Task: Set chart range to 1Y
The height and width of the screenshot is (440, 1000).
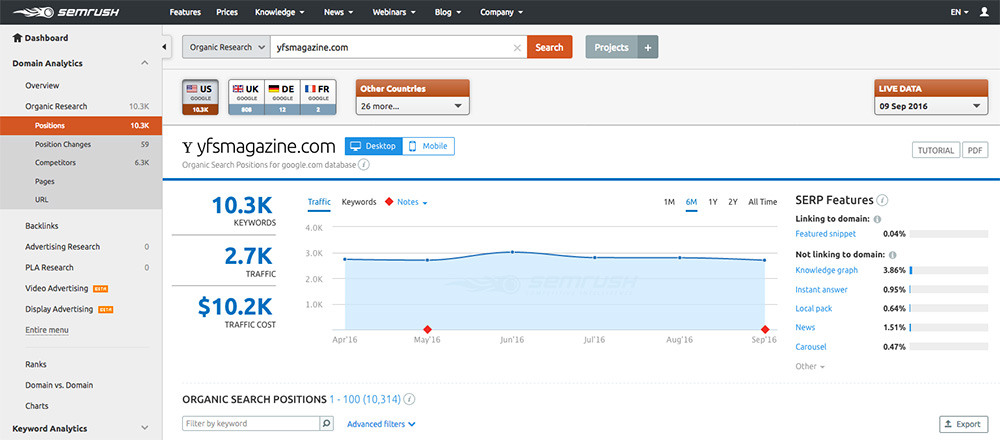Action: (x=713, y=202)
